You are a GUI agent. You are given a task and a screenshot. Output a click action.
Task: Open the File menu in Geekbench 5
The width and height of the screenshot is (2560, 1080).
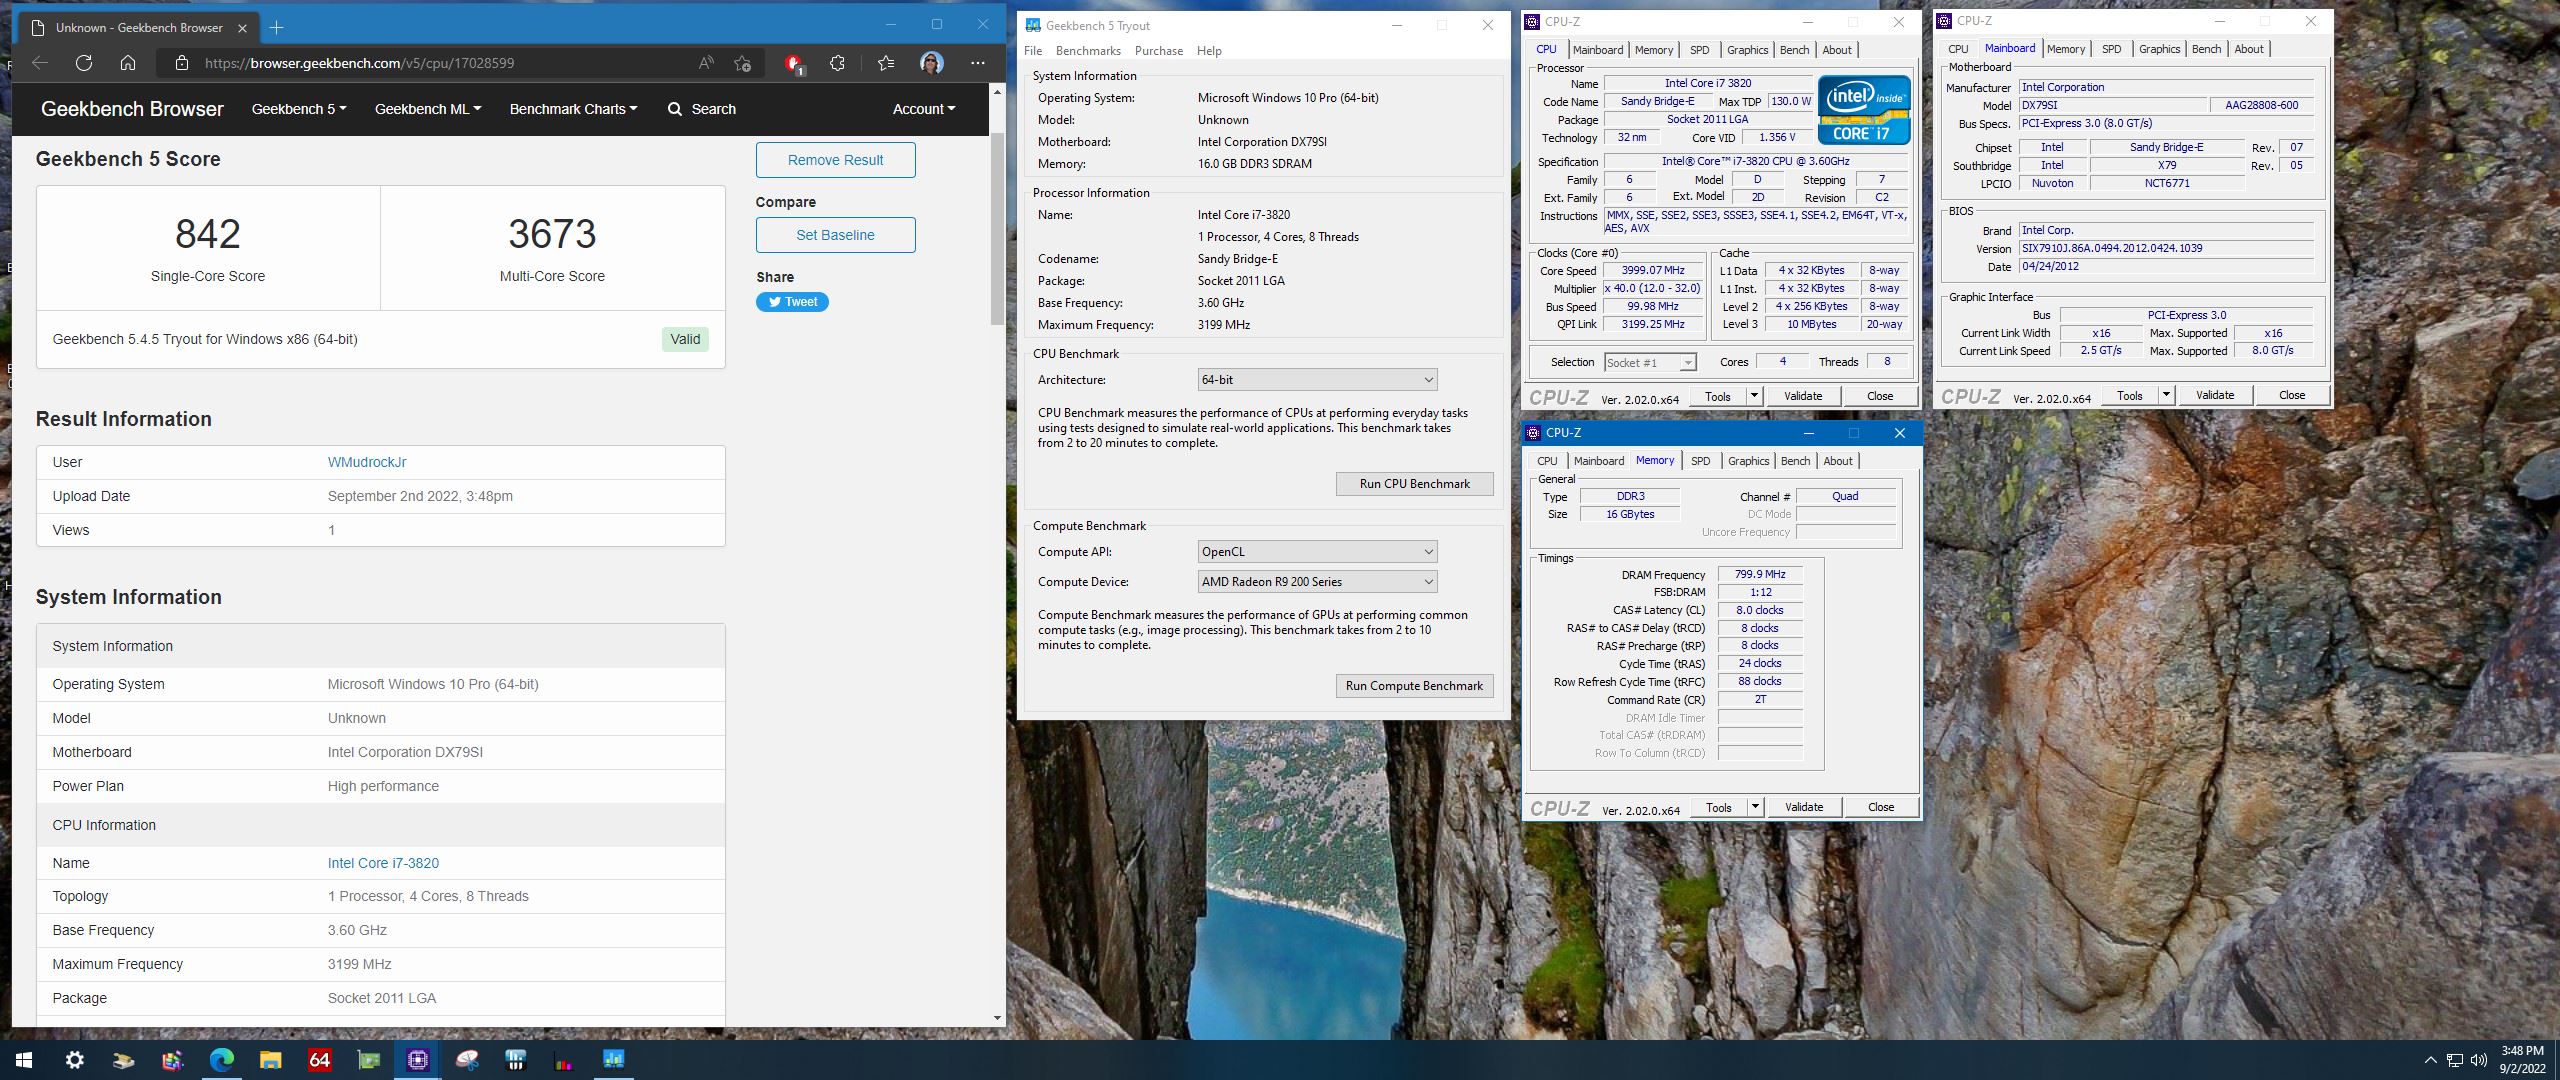pos(1033,51)
